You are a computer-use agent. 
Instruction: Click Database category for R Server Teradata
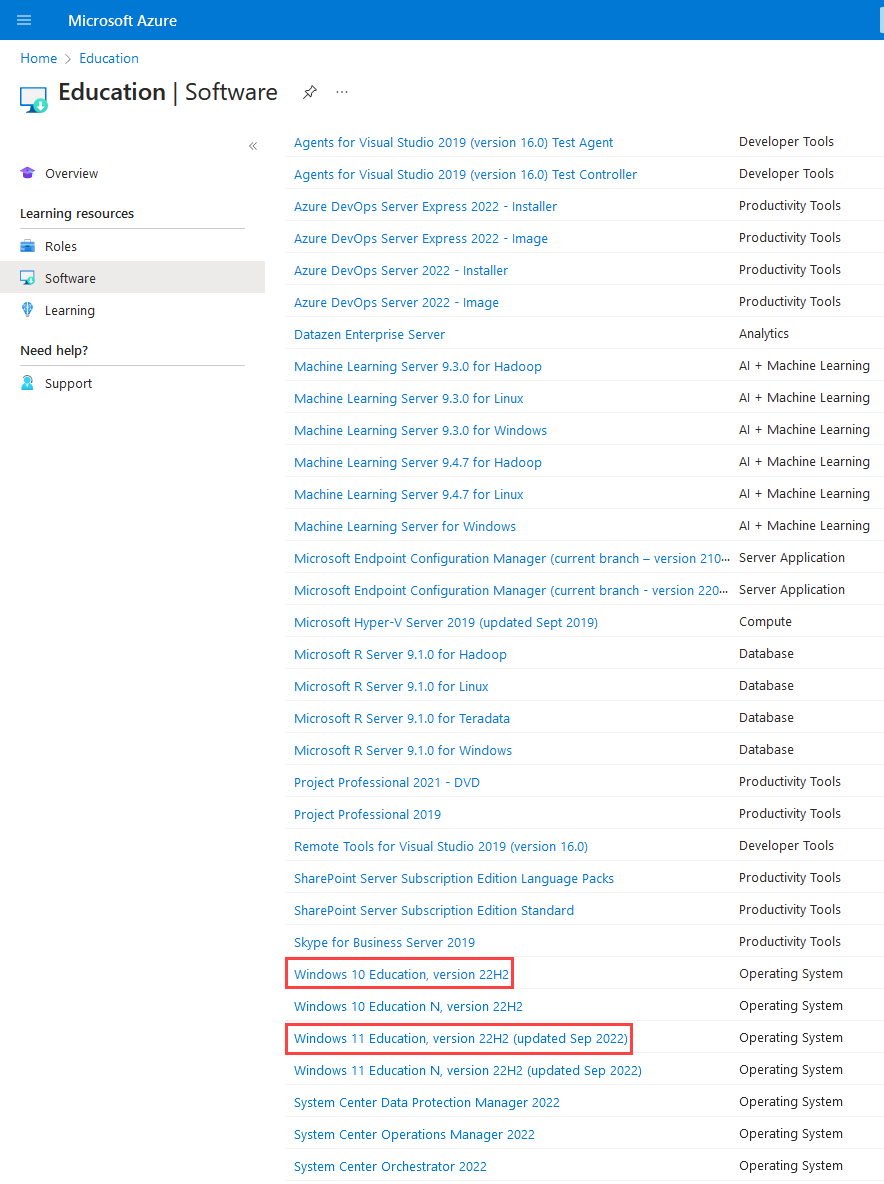(766, 717)
